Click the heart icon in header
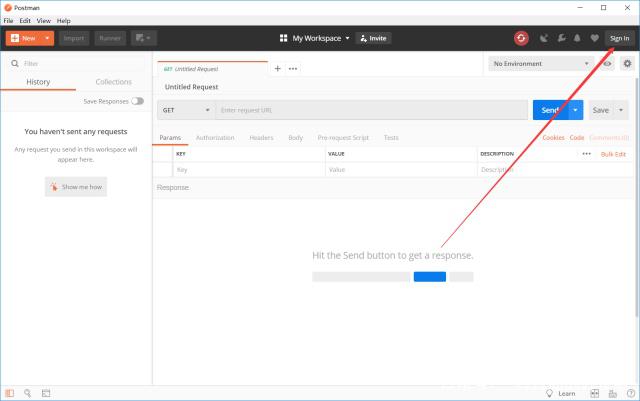 tap(594, 38)
